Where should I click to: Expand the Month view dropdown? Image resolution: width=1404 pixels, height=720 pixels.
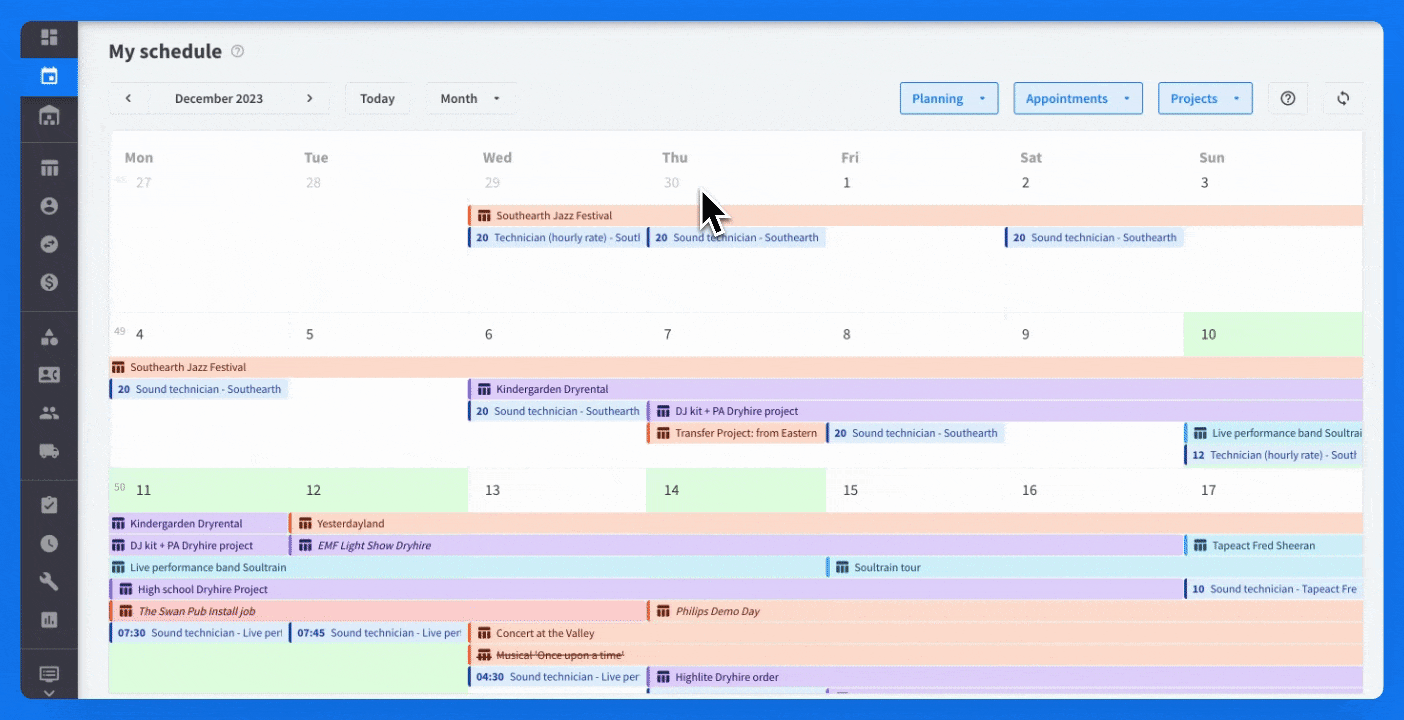(471, 98)
